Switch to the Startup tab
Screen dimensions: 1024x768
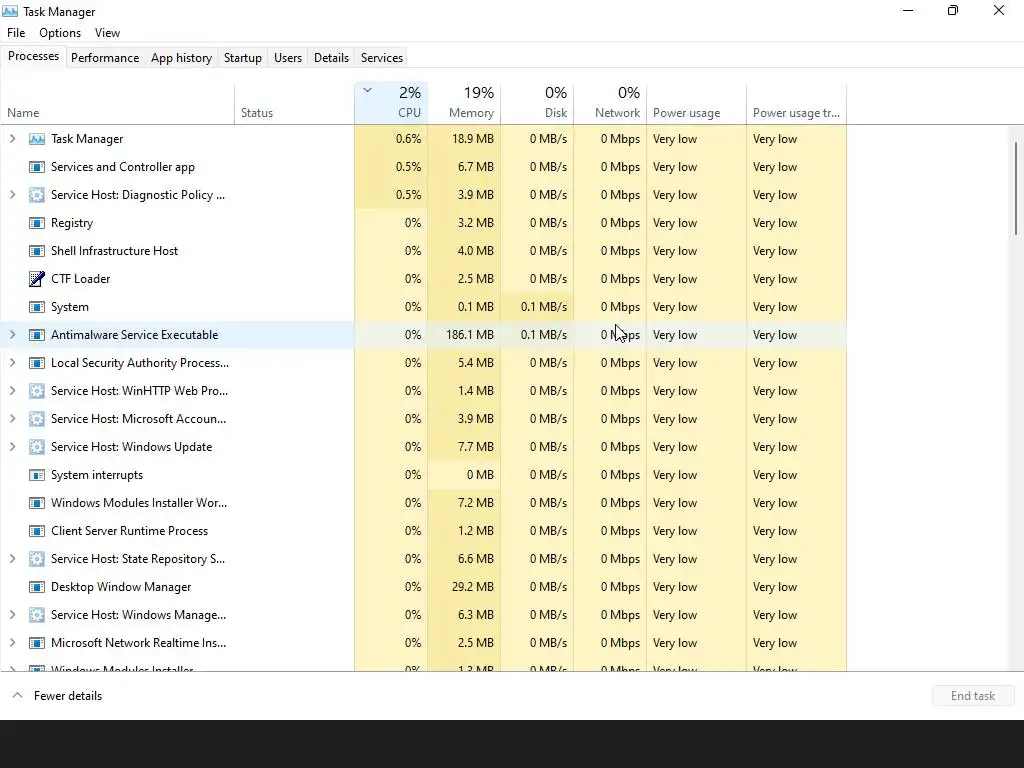click(243, 57)
